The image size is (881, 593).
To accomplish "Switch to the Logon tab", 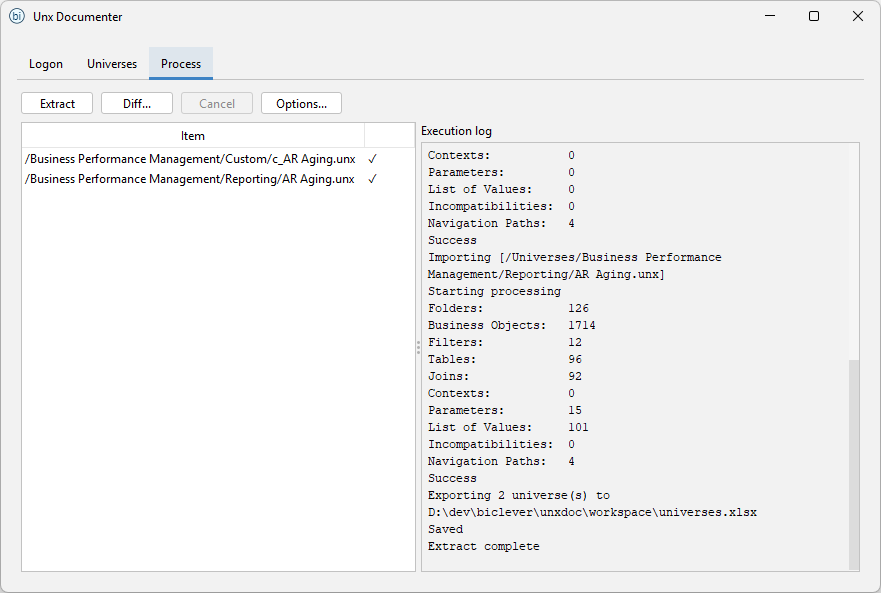I will 46,64.
